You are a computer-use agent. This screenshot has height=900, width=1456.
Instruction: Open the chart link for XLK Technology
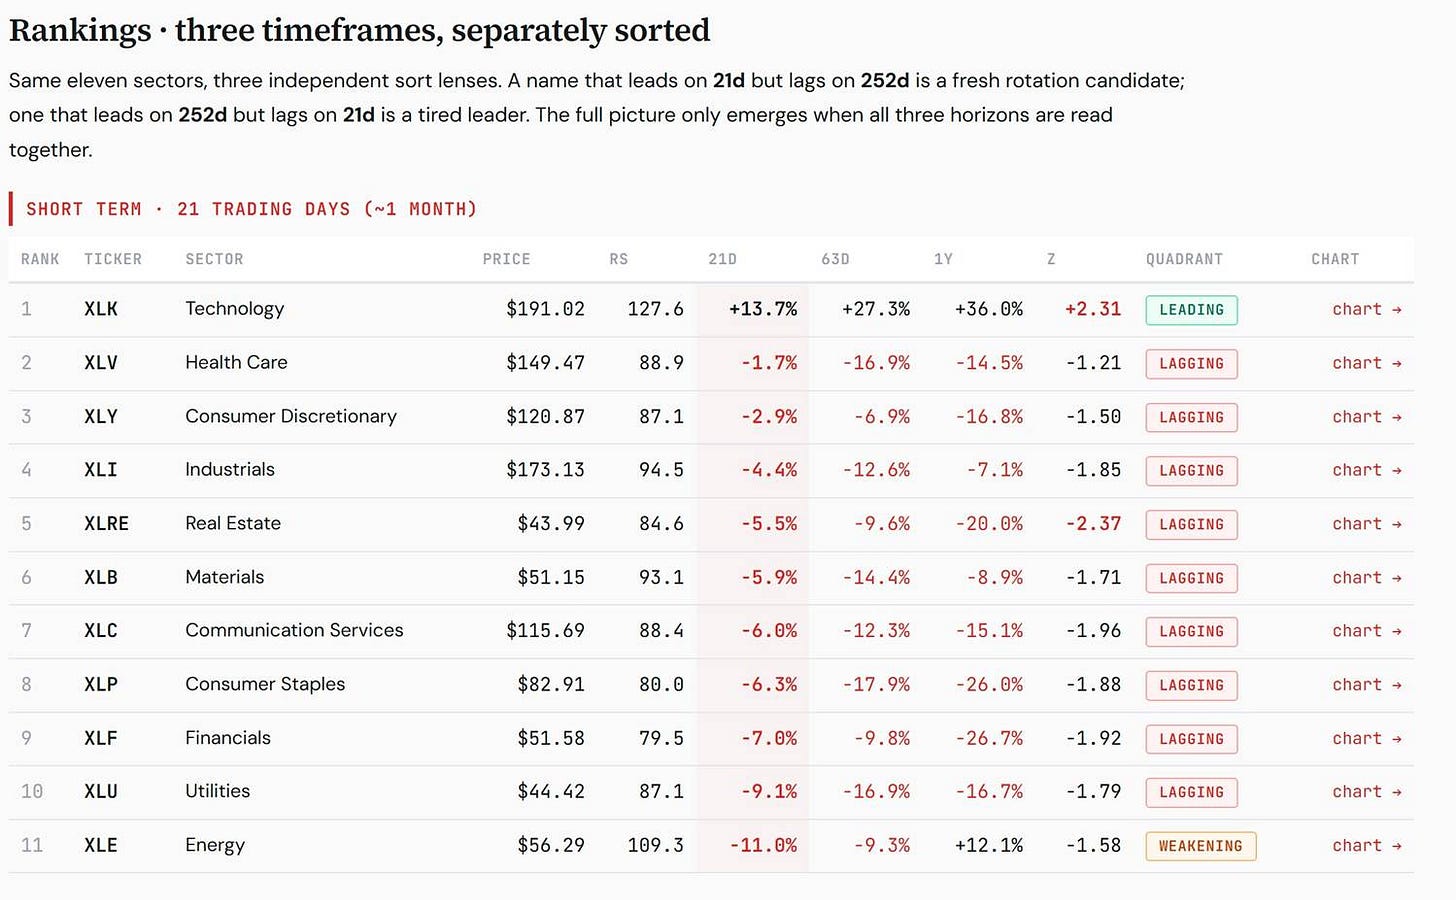pos(1366,310)
